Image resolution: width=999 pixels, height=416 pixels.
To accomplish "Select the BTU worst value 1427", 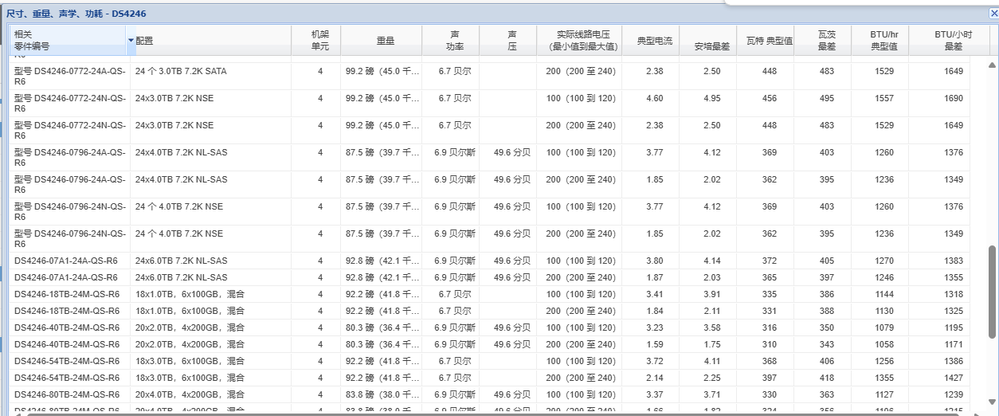I will click(952, 378).
